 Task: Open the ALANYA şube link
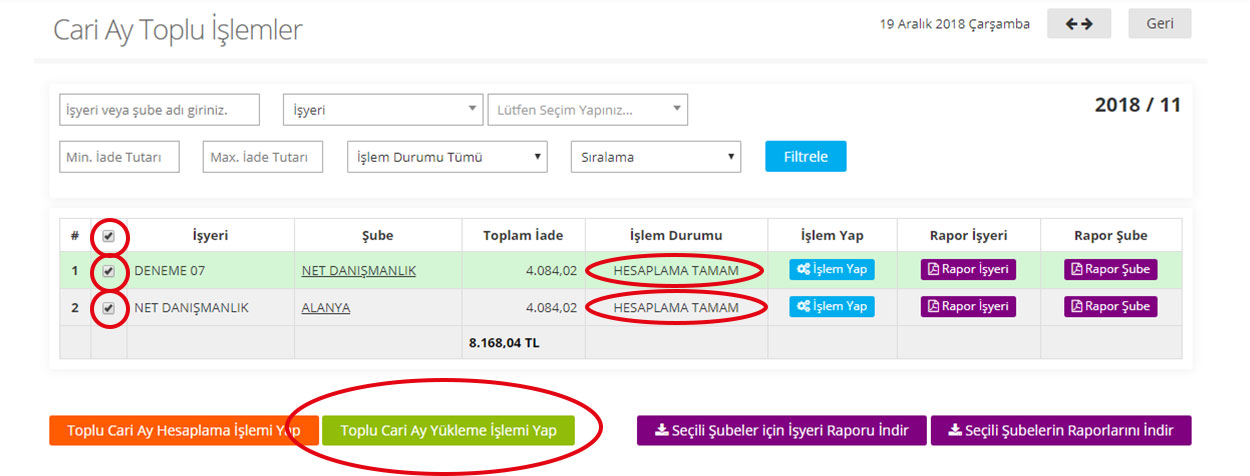tap(326, 308)
